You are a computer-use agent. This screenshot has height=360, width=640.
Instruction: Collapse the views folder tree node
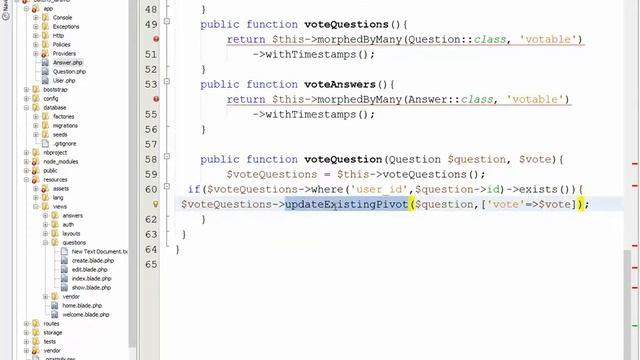[x=36, y=207]
